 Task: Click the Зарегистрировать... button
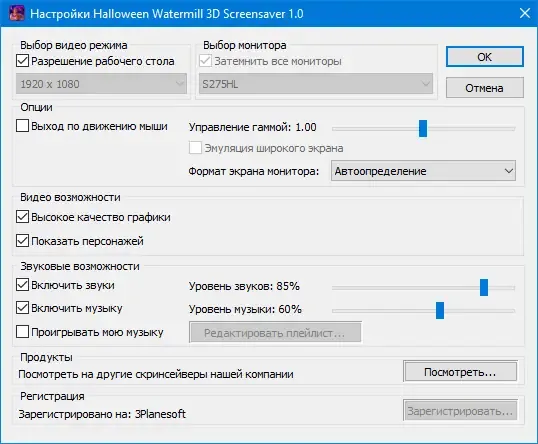[460, 411]
